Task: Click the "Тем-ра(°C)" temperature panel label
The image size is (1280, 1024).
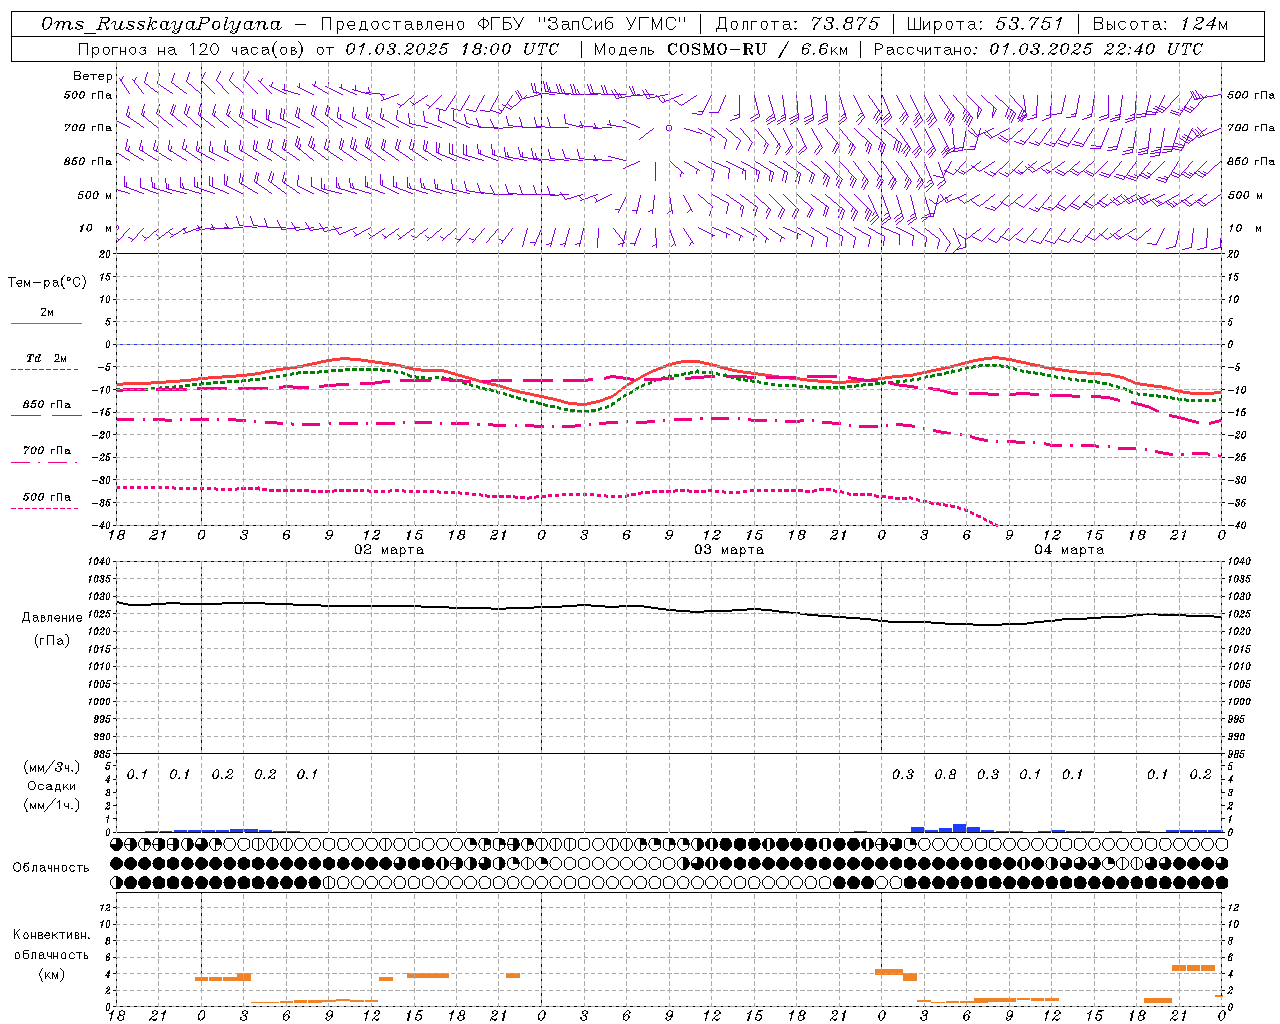Action: 47,282
